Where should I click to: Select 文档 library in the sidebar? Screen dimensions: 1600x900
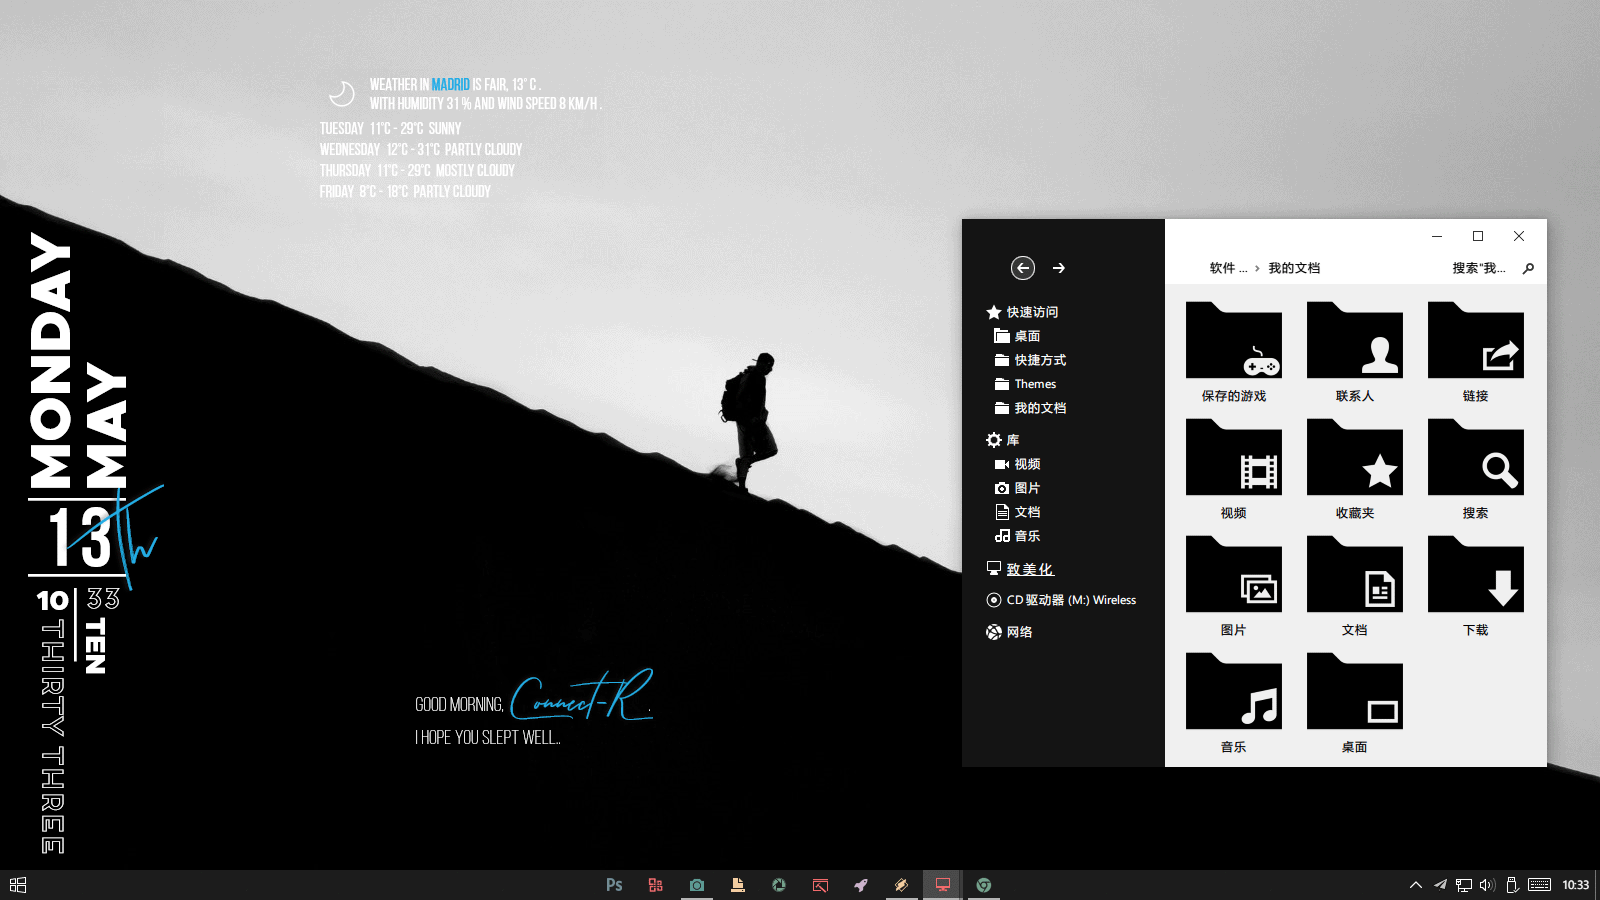(1017, 512)
